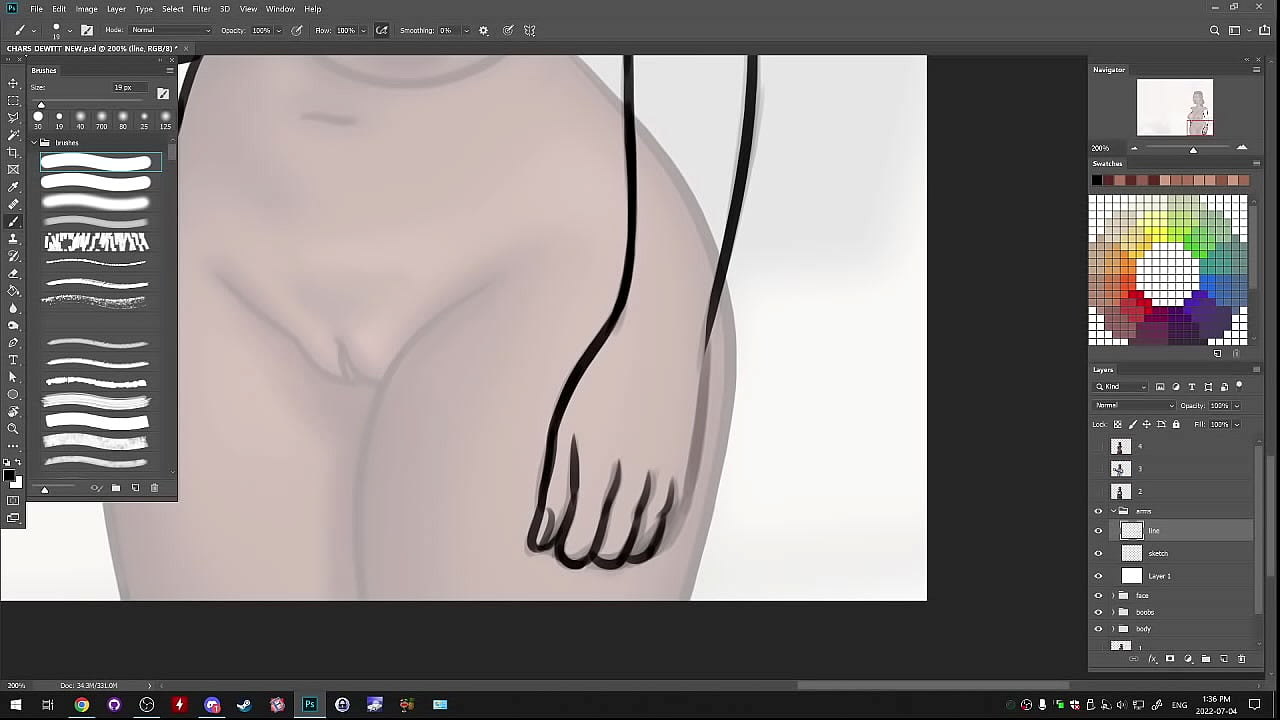
Task: Open the smoothing options gear icon
Action: coord(484,31)
